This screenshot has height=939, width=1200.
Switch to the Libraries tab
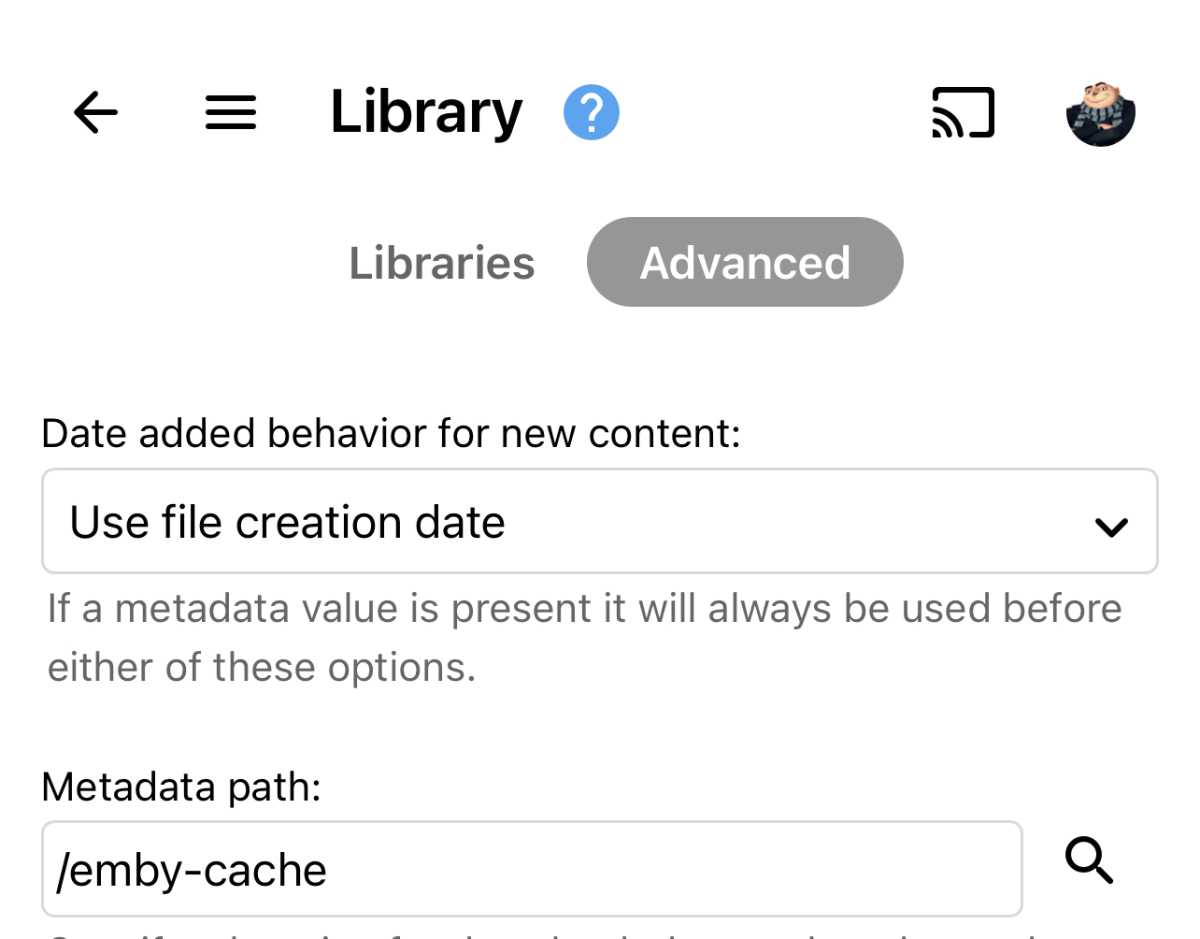point(442,263)
